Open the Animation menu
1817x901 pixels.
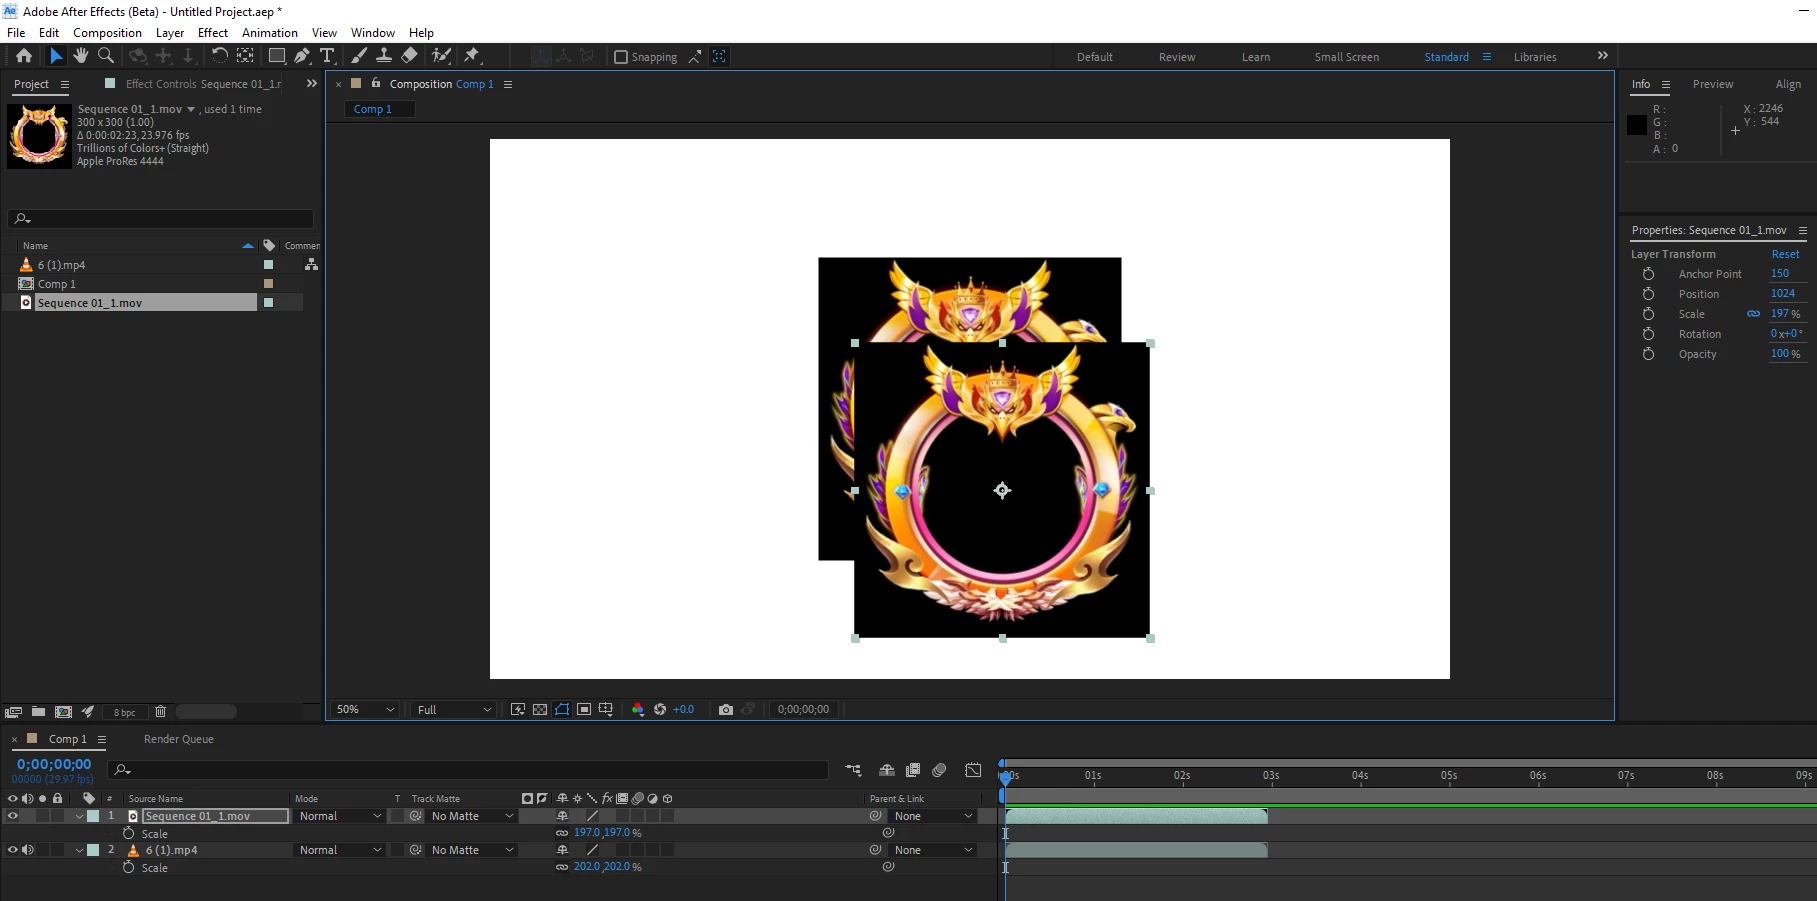[270, 32]
